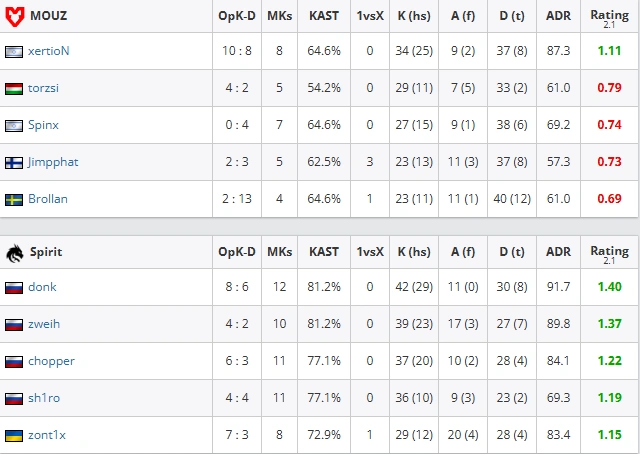Open zweih's player profile link
The image size is (640, 454).
(x=44, y=324)
